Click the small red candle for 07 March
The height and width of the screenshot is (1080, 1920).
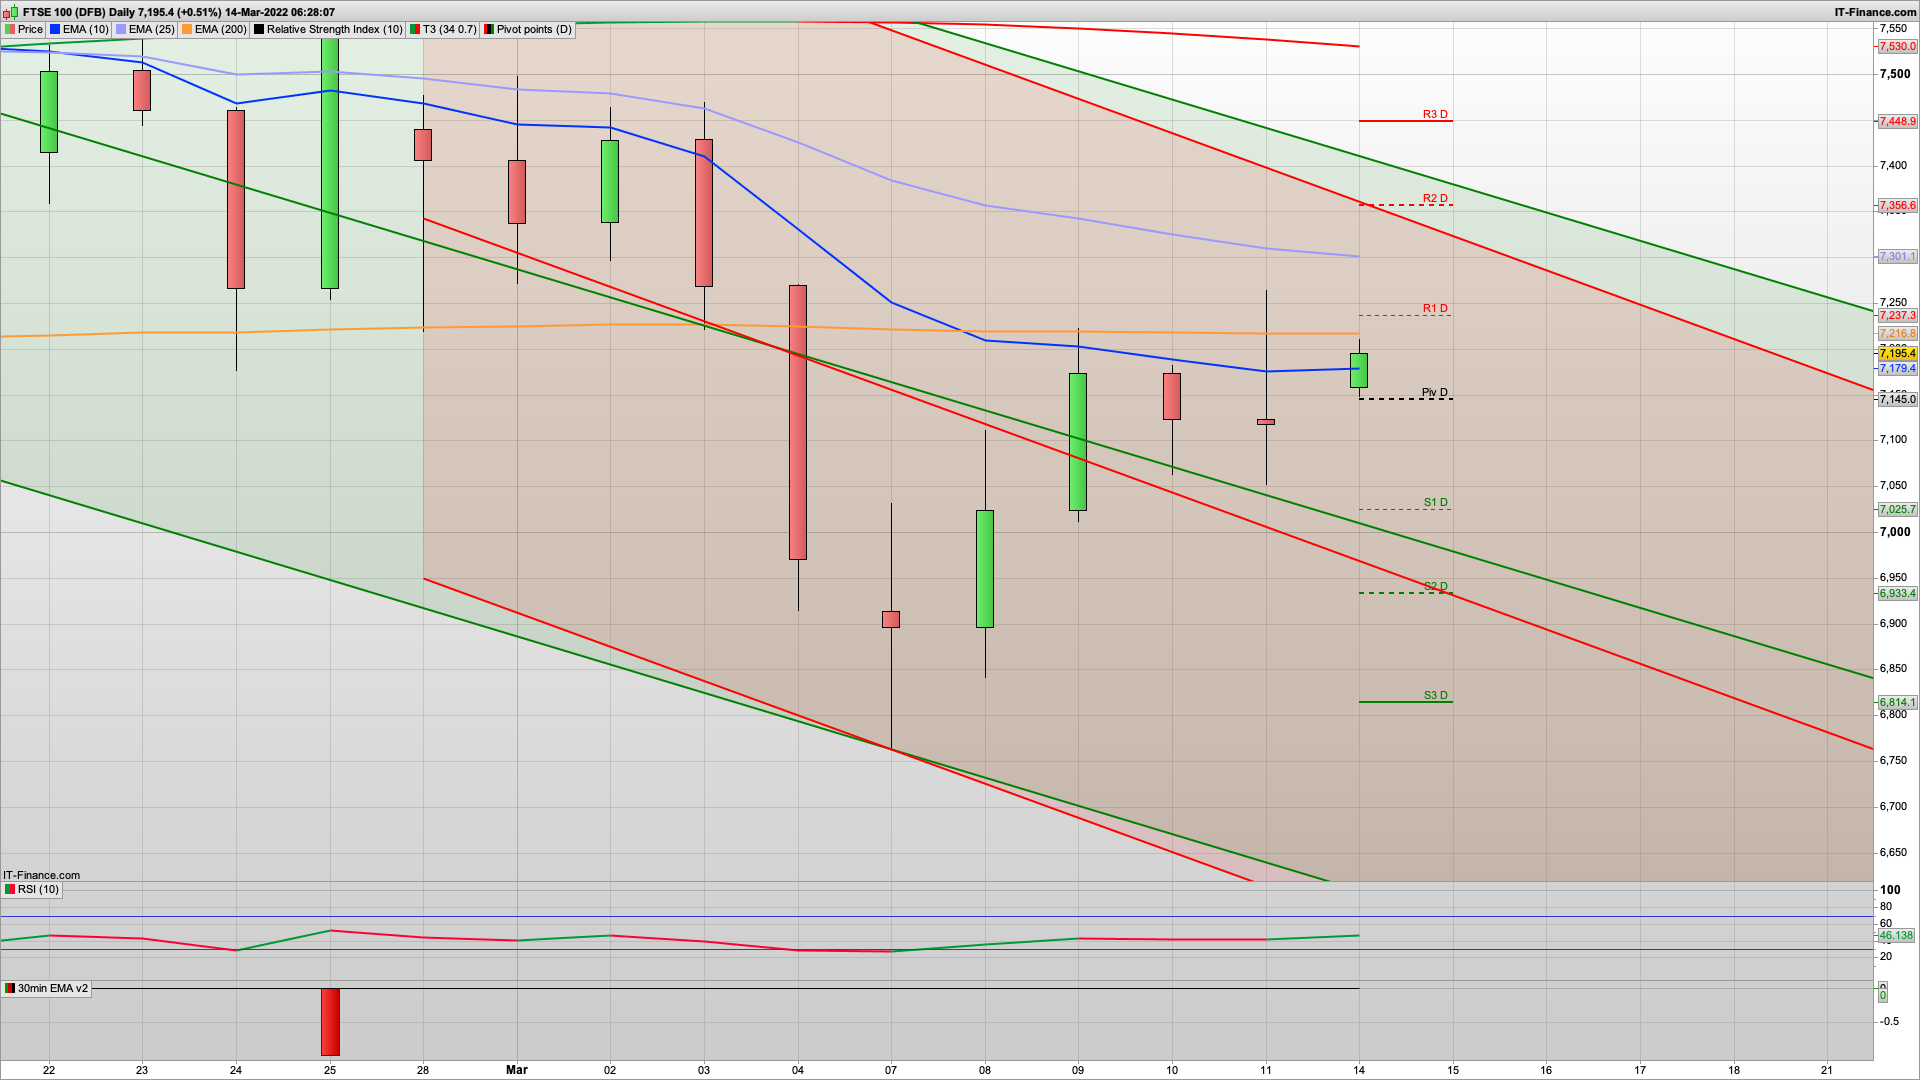[891, 619]
